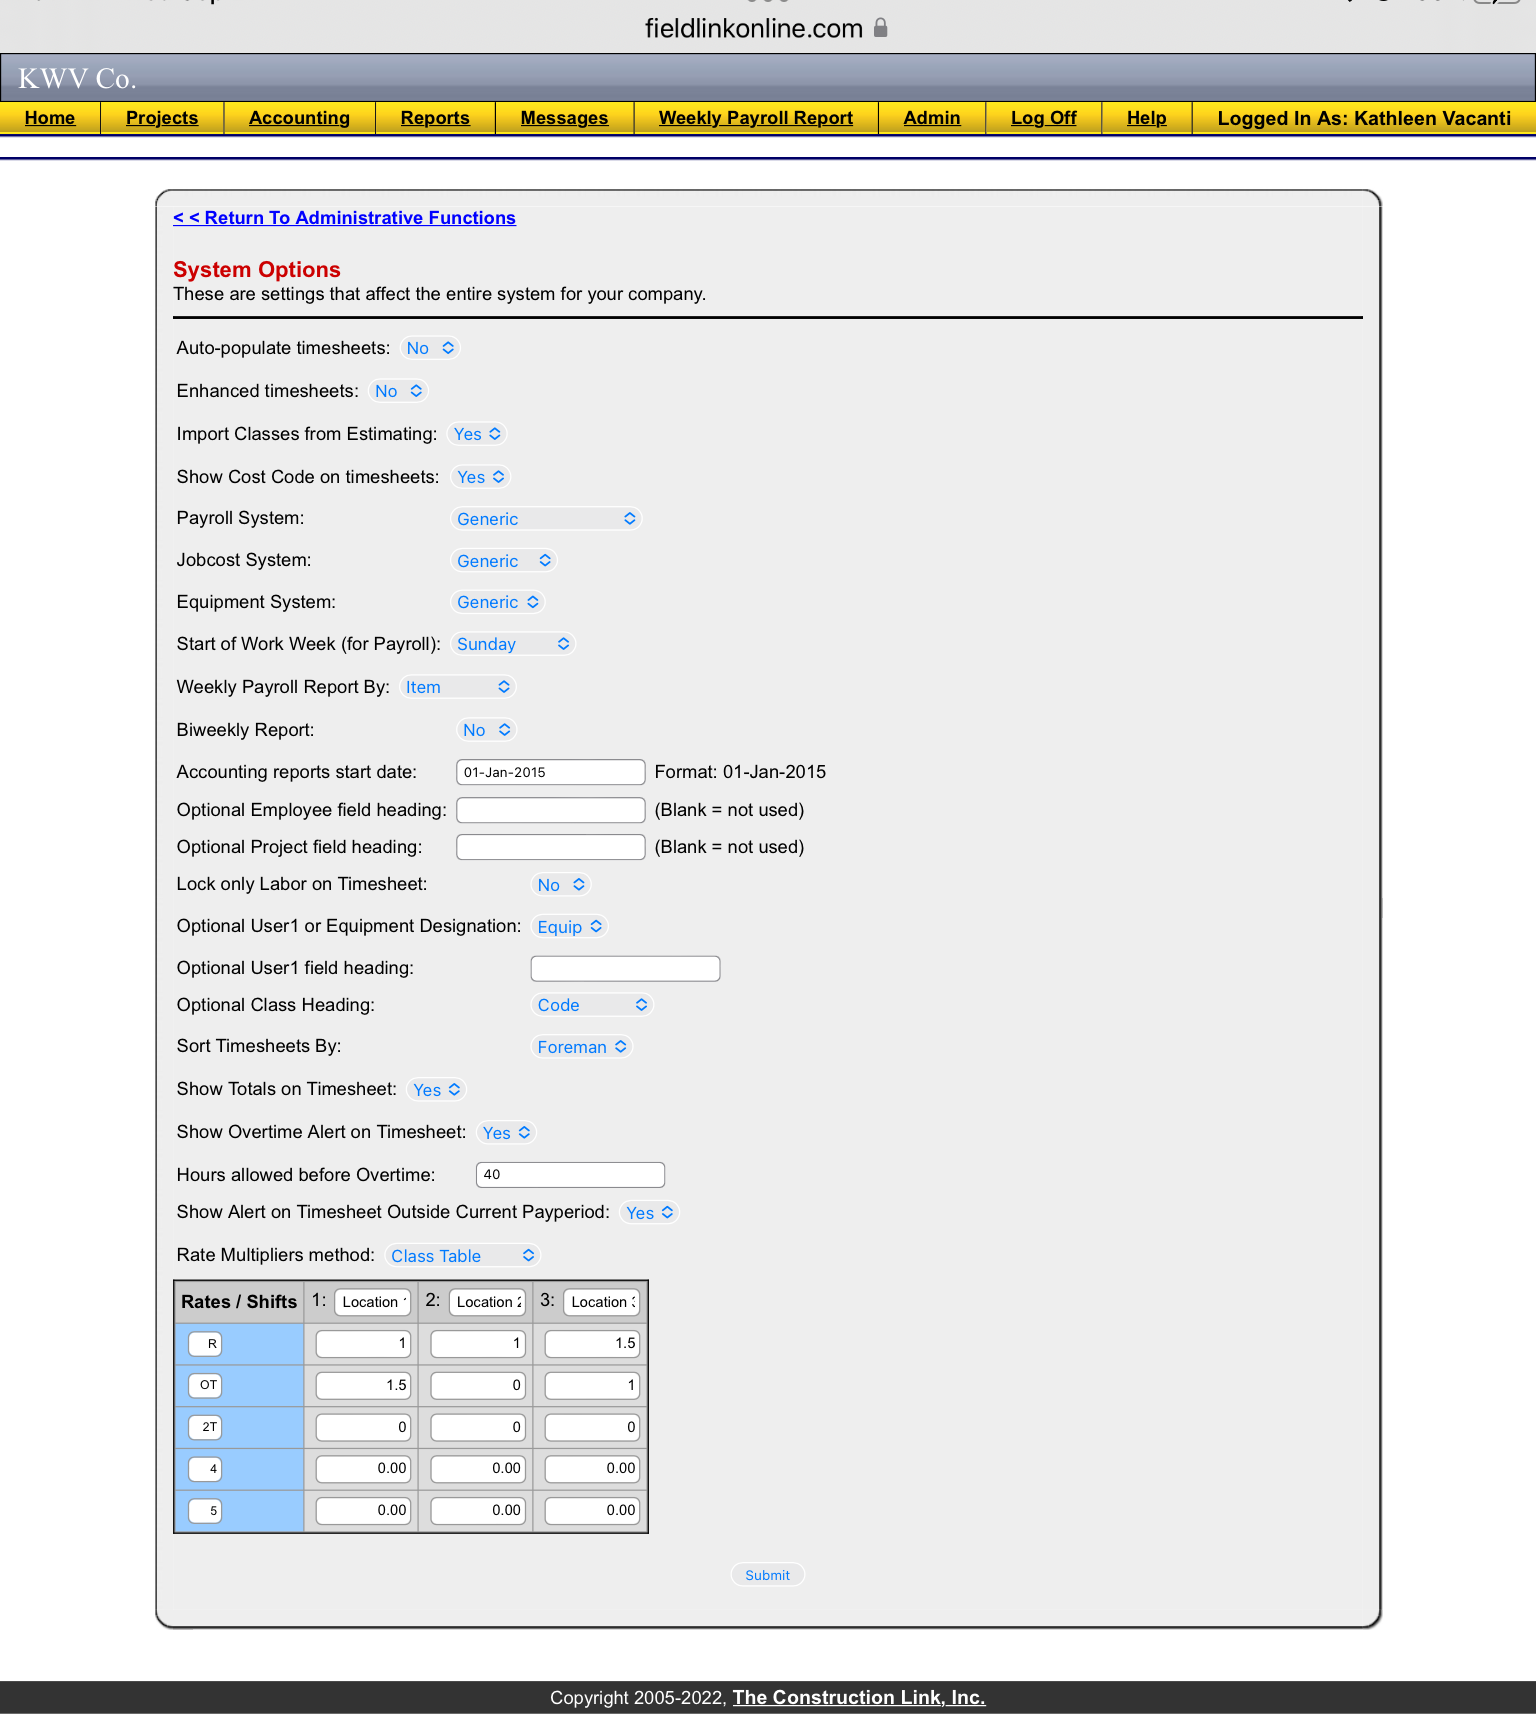This screenshot has height=1714, width=1536.
Task: Click the lock icon beside the URL
Action: pos(880,28)
